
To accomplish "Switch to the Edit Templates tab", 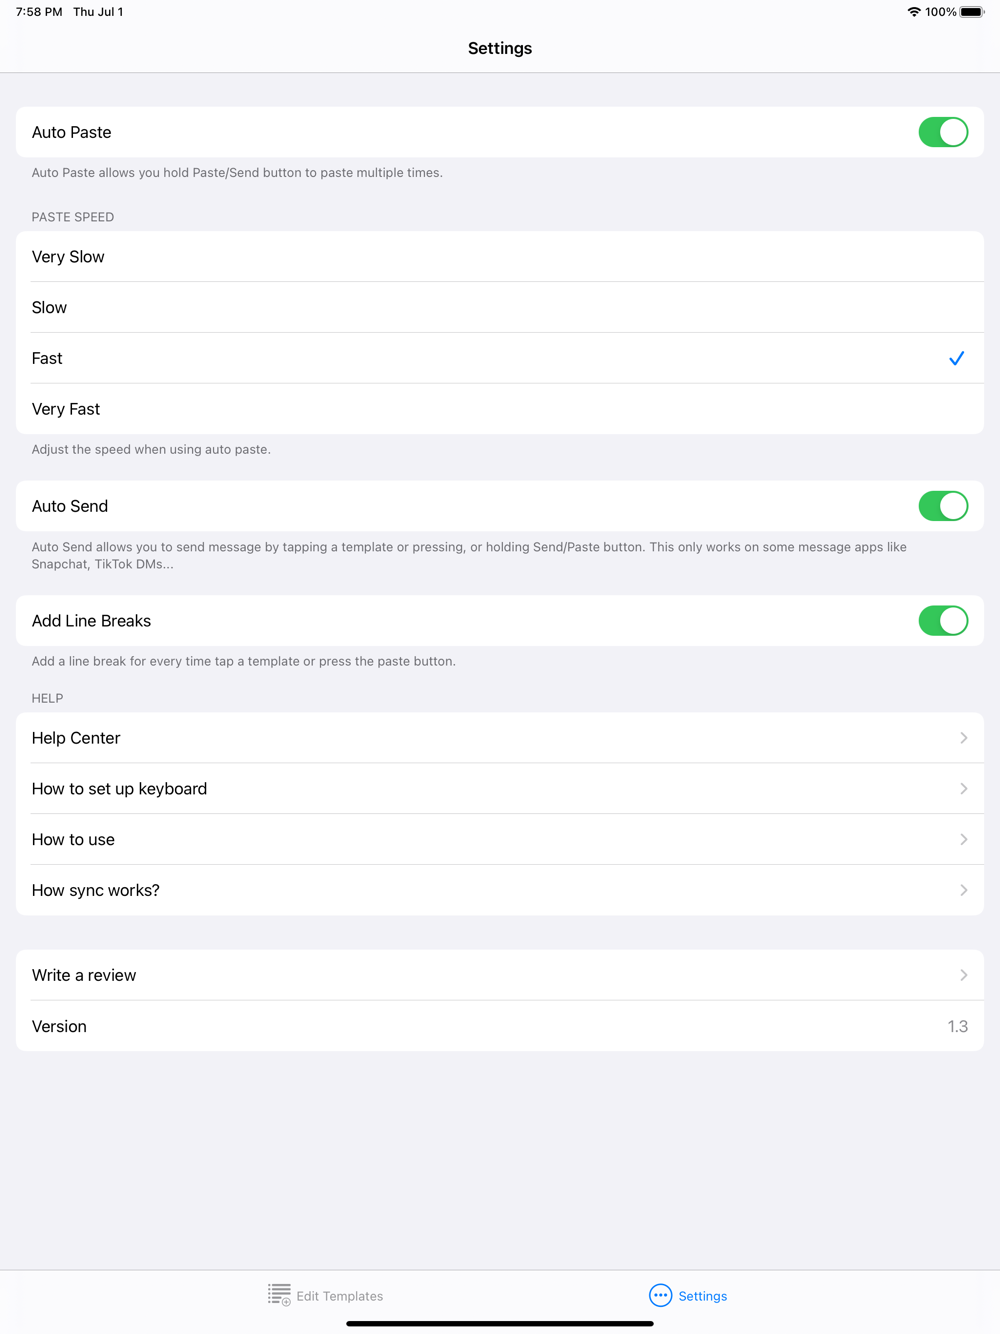I will point(339,1296).
